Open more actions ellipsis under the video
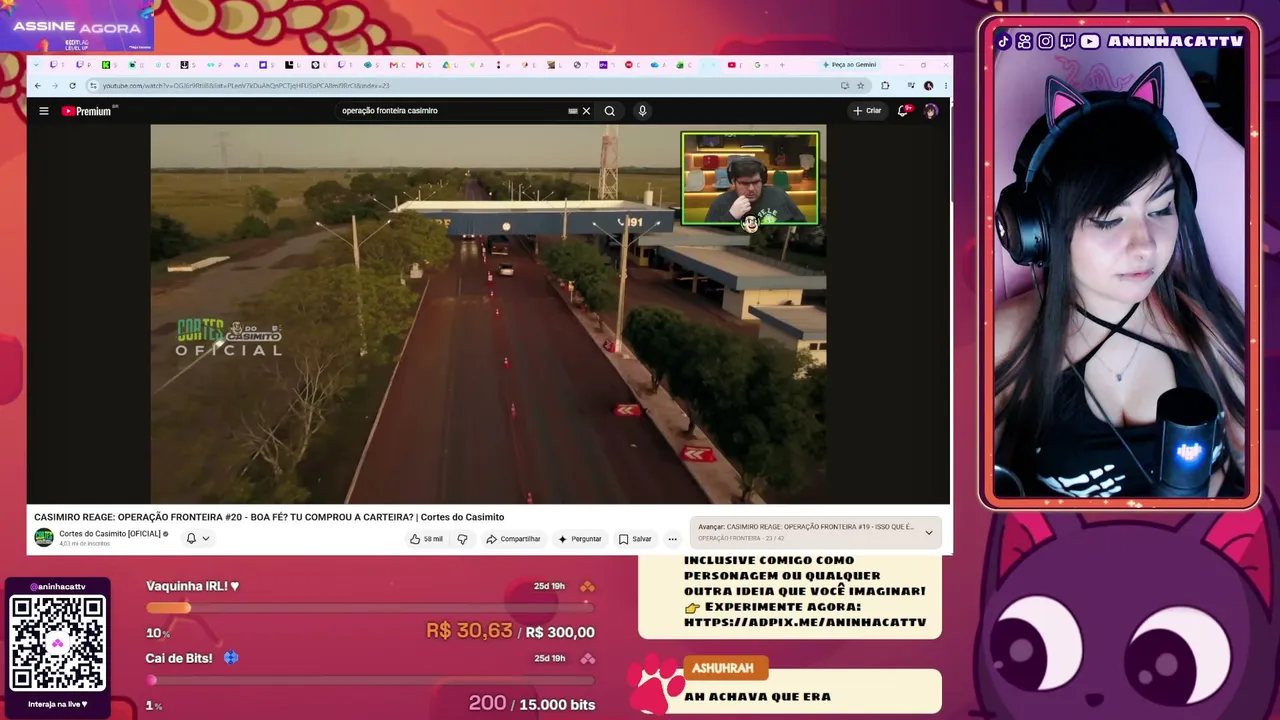 (x=672, y=539)
